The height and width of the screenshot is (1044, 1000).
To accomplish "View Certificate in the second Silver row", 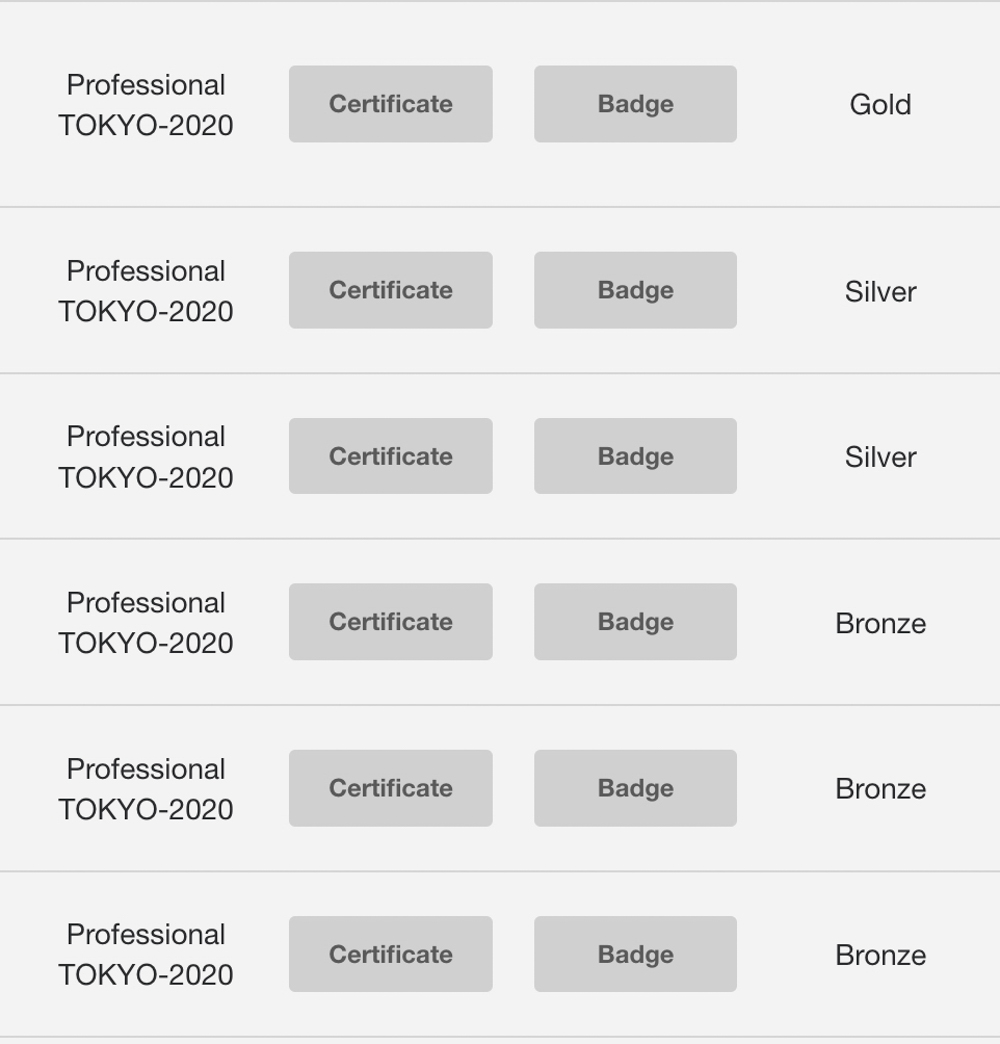I will (x=391, y=456).
